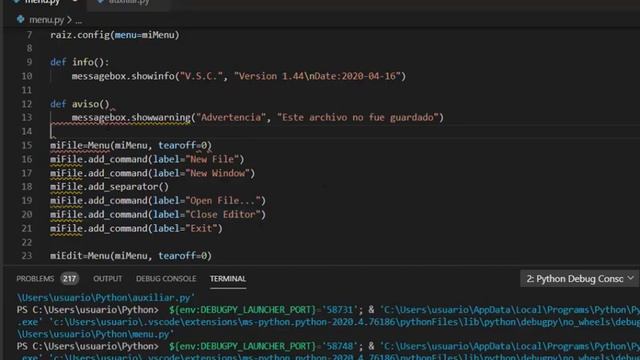Click the add_command label "Open File..." line
Image resolution: width=640 pixels, height=360 pixels.
point(158,201)
